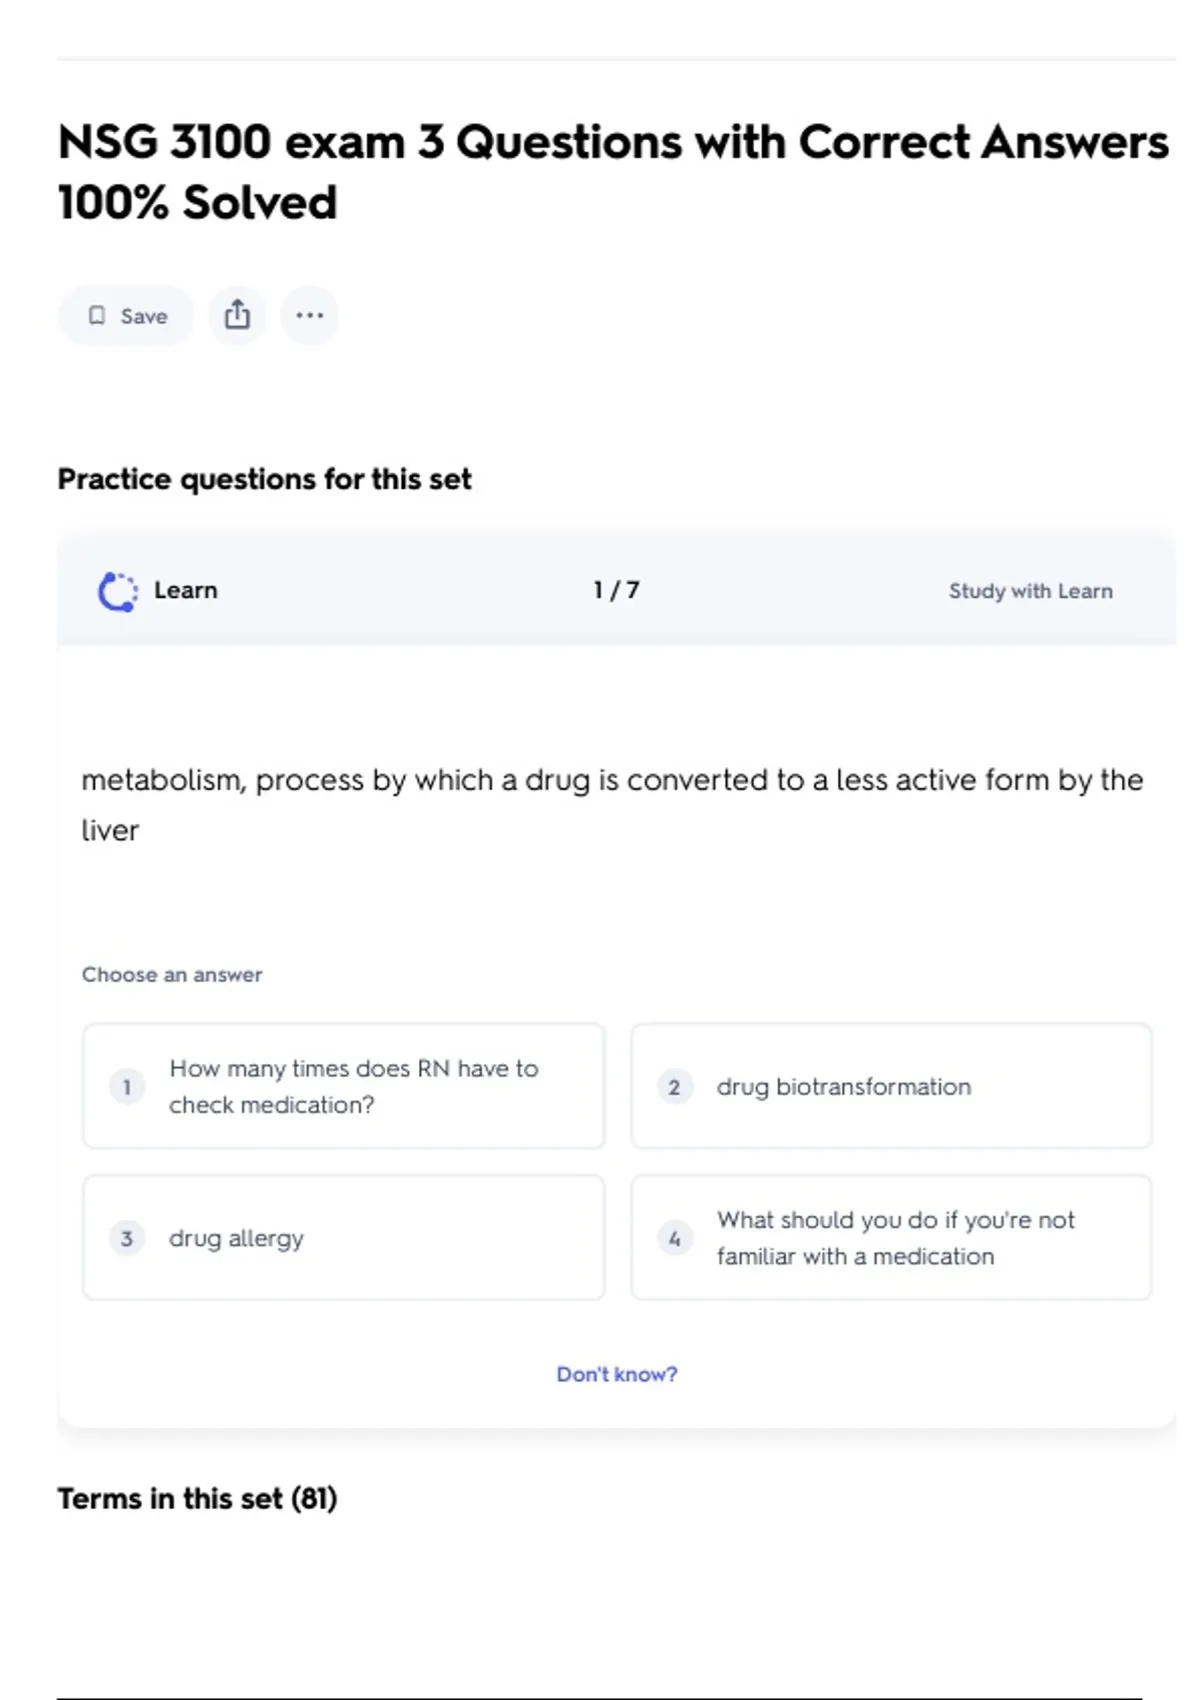1200x1700 pixels.
Task: Choose 'How many times does RN' answer
Action: (x=354, y=1087)
